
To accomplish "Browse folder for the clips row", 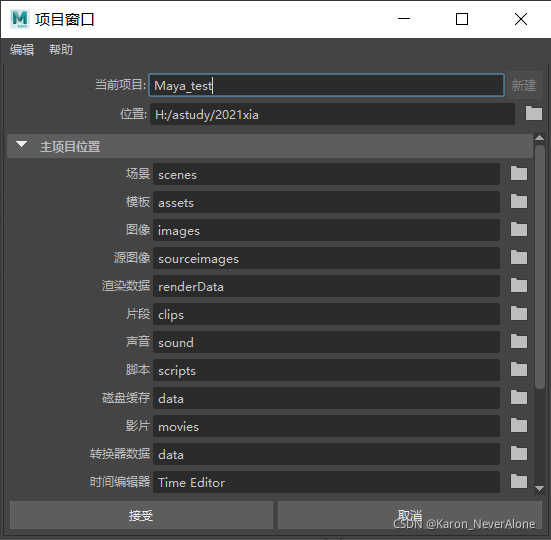I will [519, 314].
